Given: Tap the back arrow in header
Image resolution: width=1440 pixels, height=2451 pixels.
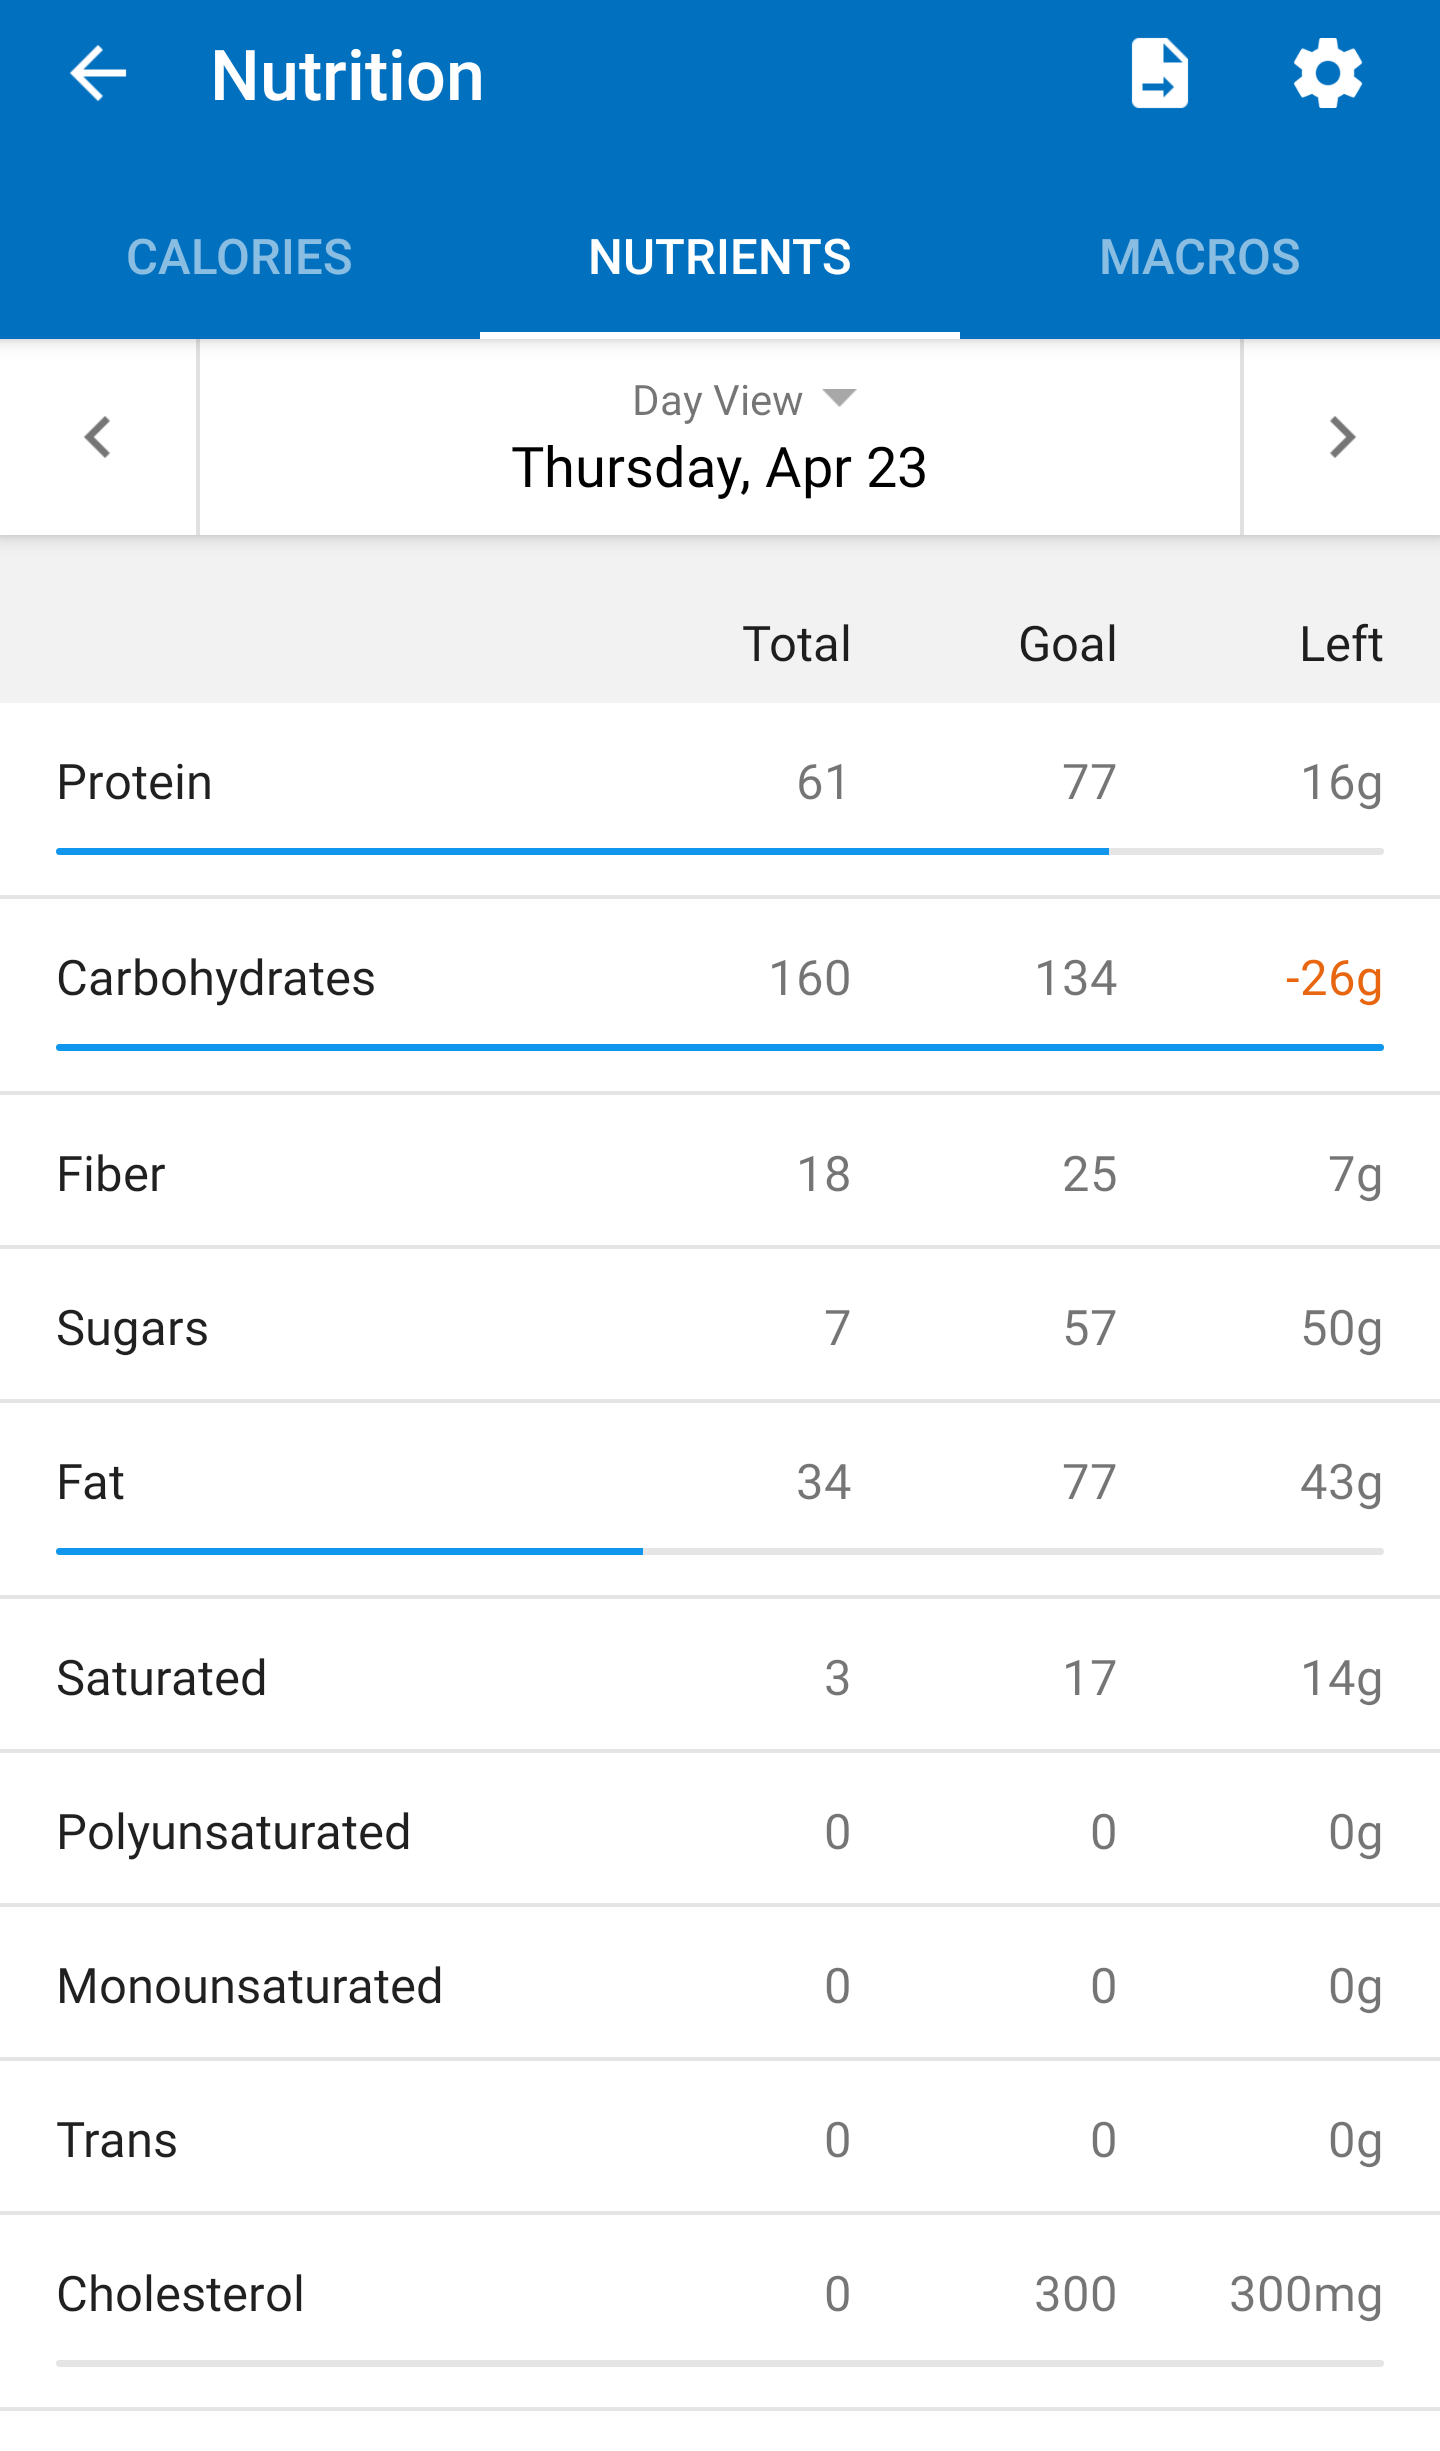Looking at the screenshot, I should [98, 74].
